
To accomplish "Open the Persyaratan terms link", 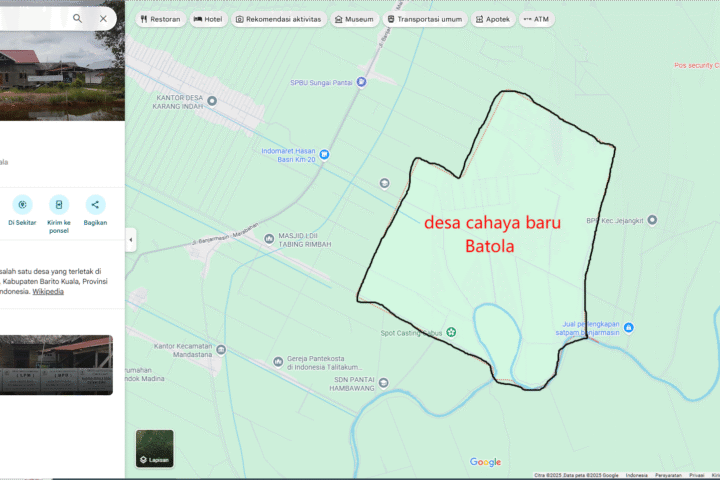I will coord(668,475).
